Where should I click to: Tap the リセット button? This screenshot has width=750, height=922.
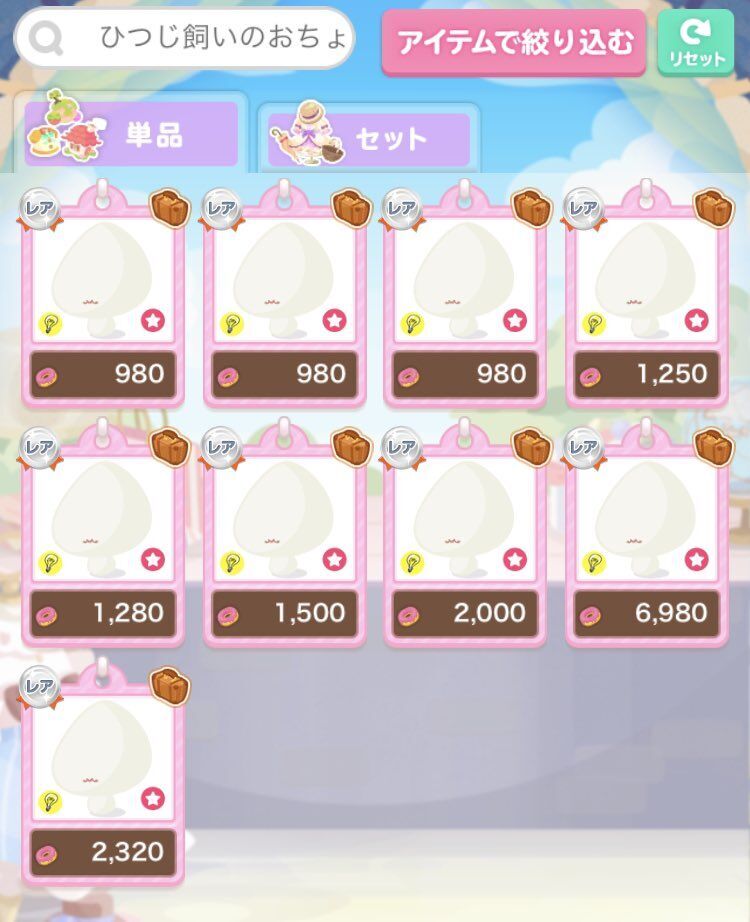695,43
